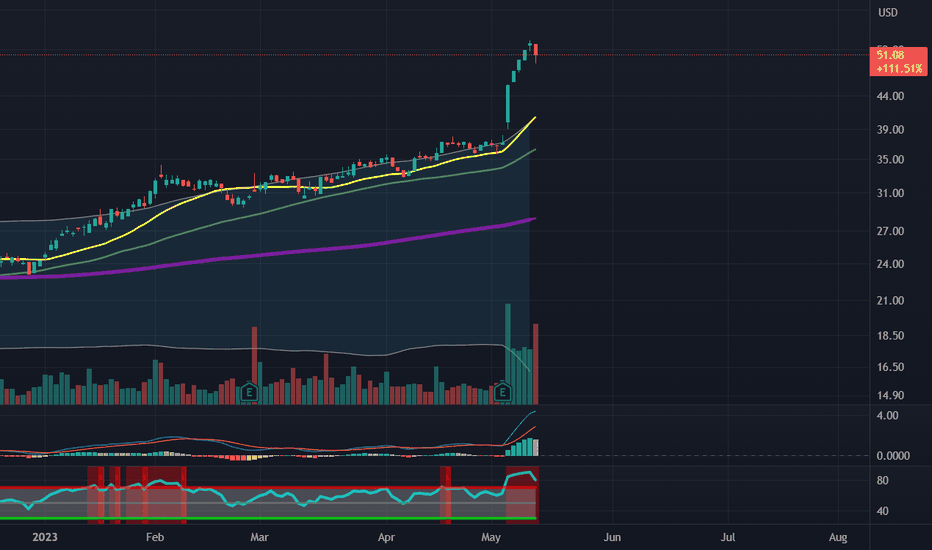Click the 39.00 price axis label

coord(890,130)
